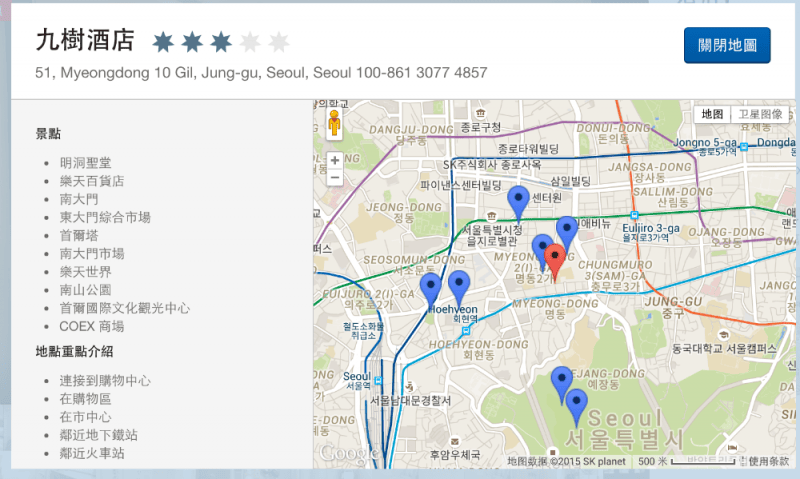Click the 使用条款 terms link on map
The height and width of the screenshot is (479, 800).
tap(768, 462)
